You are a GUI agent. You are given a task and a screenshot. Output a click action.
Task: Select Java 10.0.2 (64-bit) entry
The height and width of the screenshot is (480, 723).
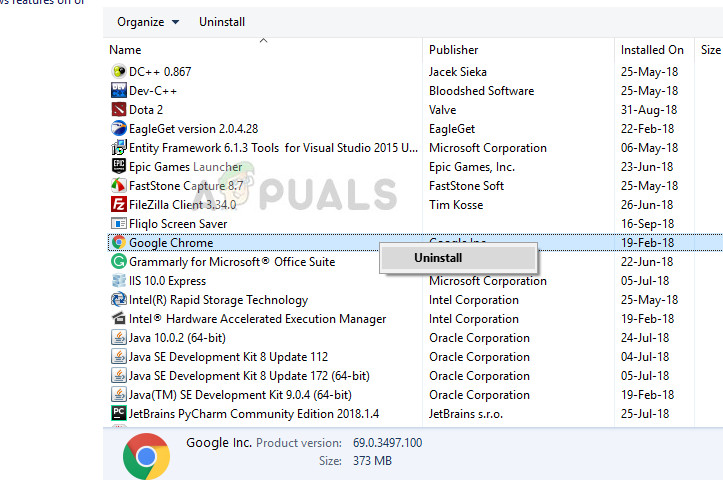(x=177, y=338)
